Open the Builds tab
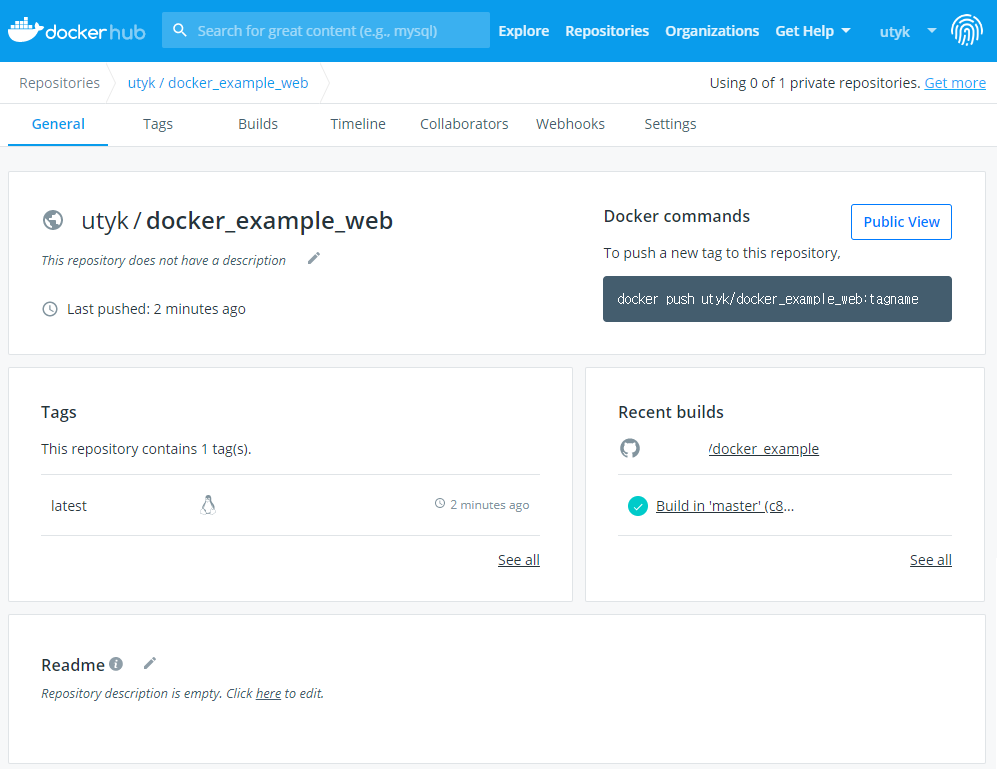 258,124
